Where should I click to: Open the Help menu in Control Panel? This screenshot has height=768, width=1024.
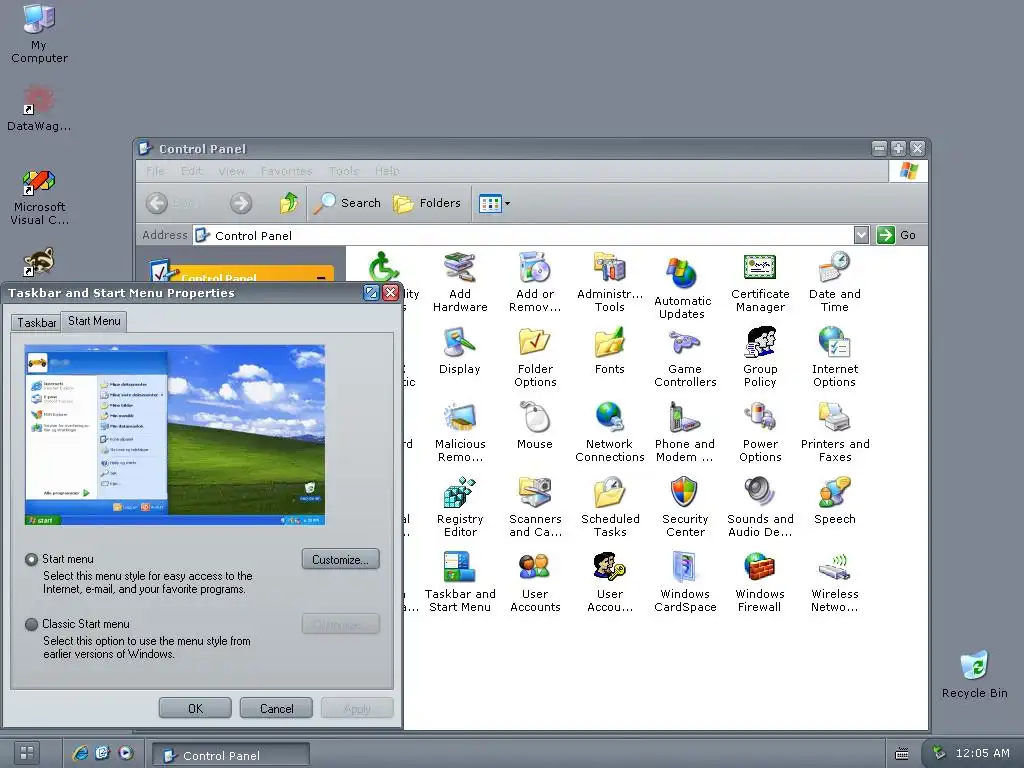(x=387, y=171)
